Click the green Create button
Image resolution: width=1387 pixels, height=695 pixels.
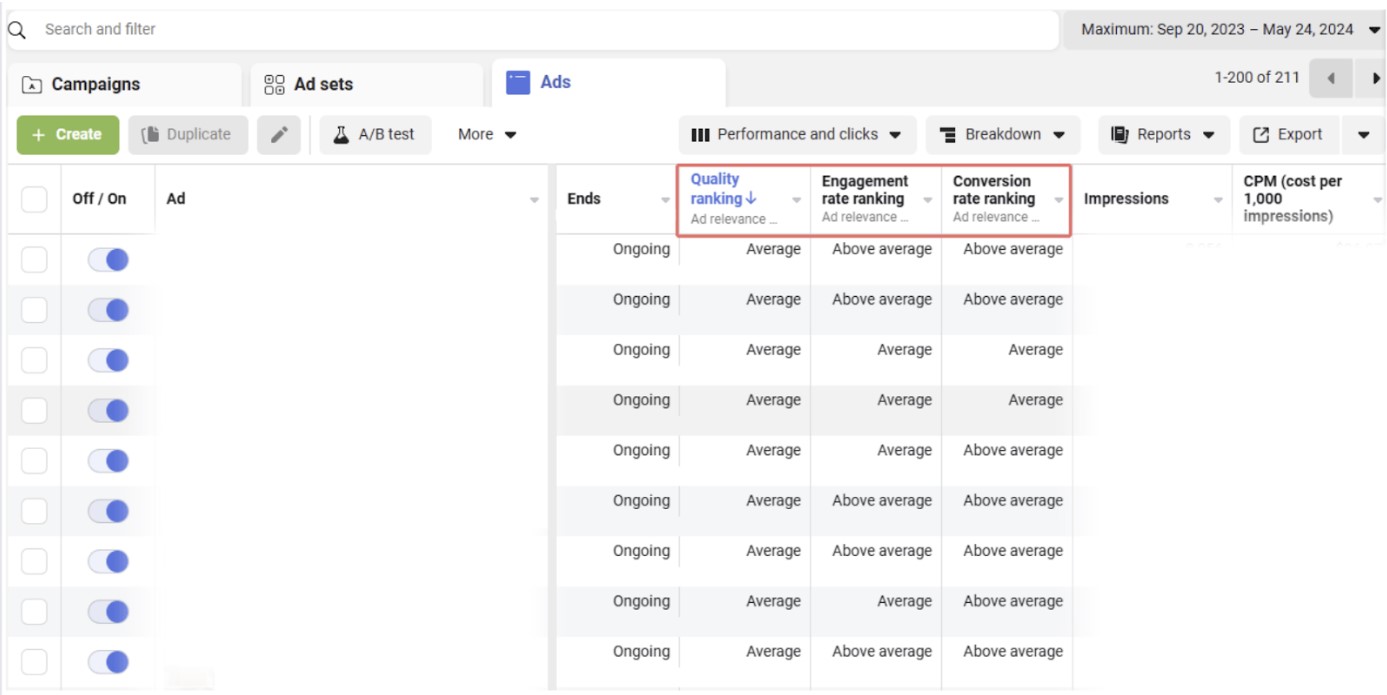[67, 134]
